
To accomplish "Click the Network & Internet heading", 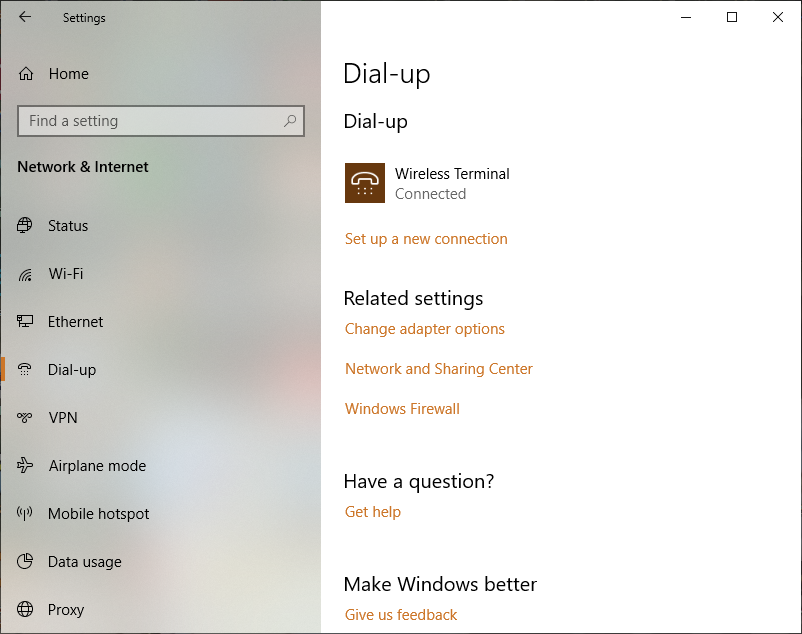I will pyautogui.click(x=83, y=167).
